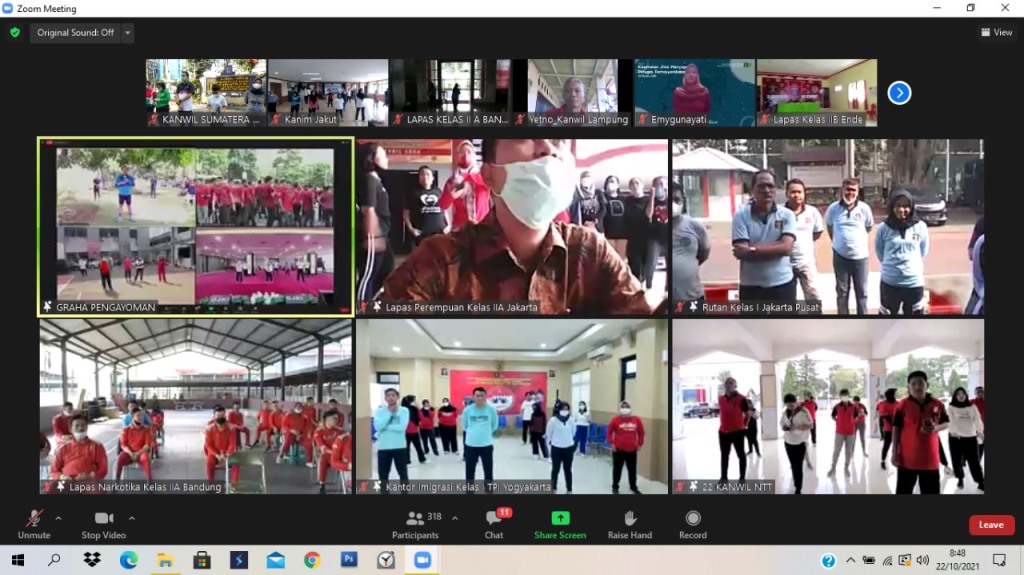Leave the meeting
The width and height of the screenshot is (1024, 575).
[990, 525]
